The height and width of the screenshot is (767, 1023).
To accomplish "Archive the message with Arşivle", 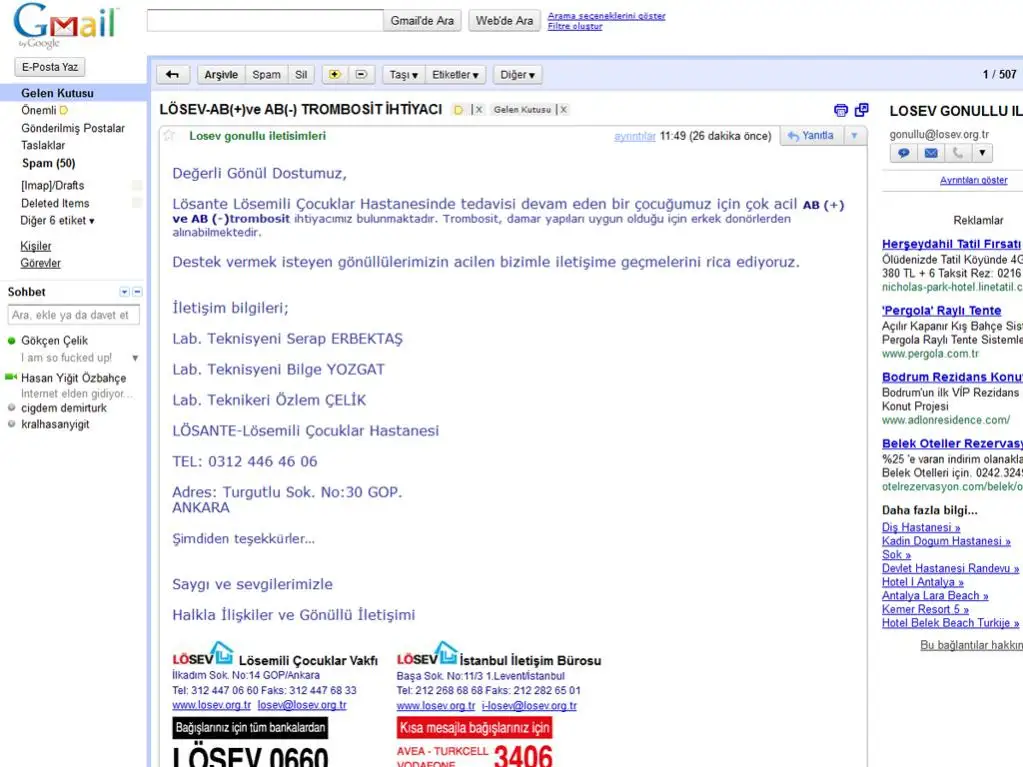I will (x=221, y=75).
